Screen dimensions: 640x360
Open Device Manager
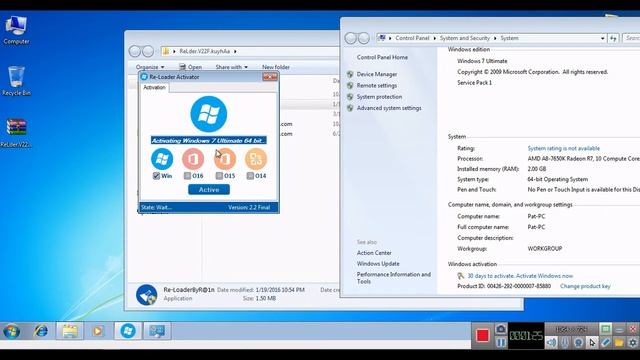coord(377,74)
